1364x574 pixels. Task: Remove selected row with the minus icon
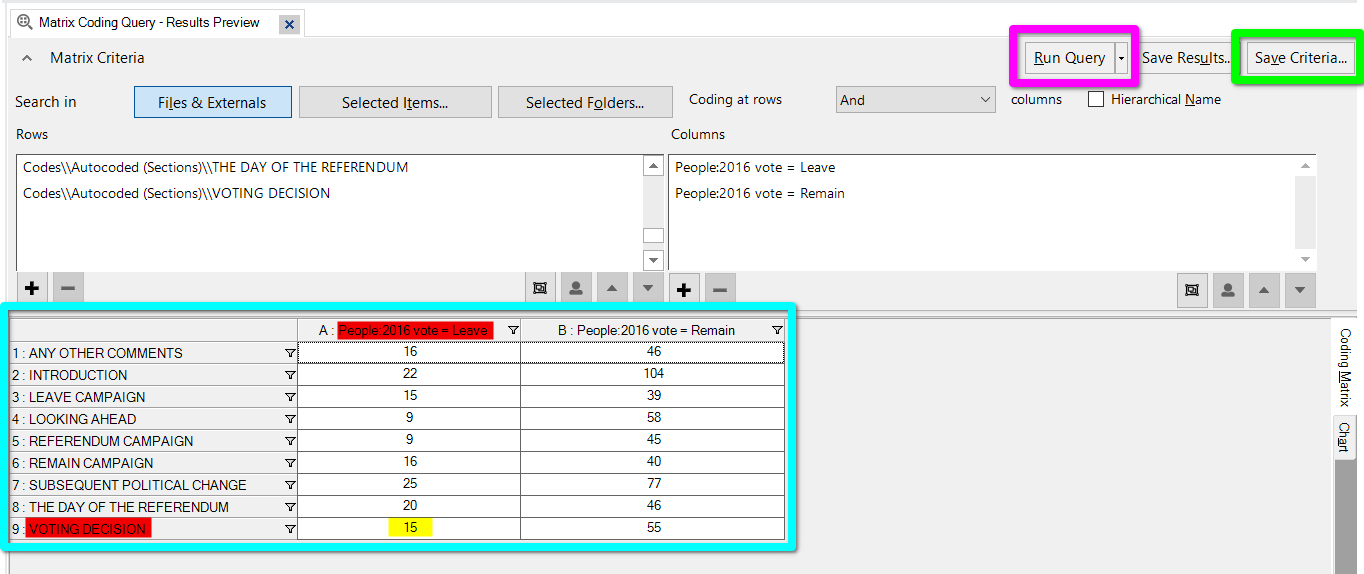tap(68, 288)
